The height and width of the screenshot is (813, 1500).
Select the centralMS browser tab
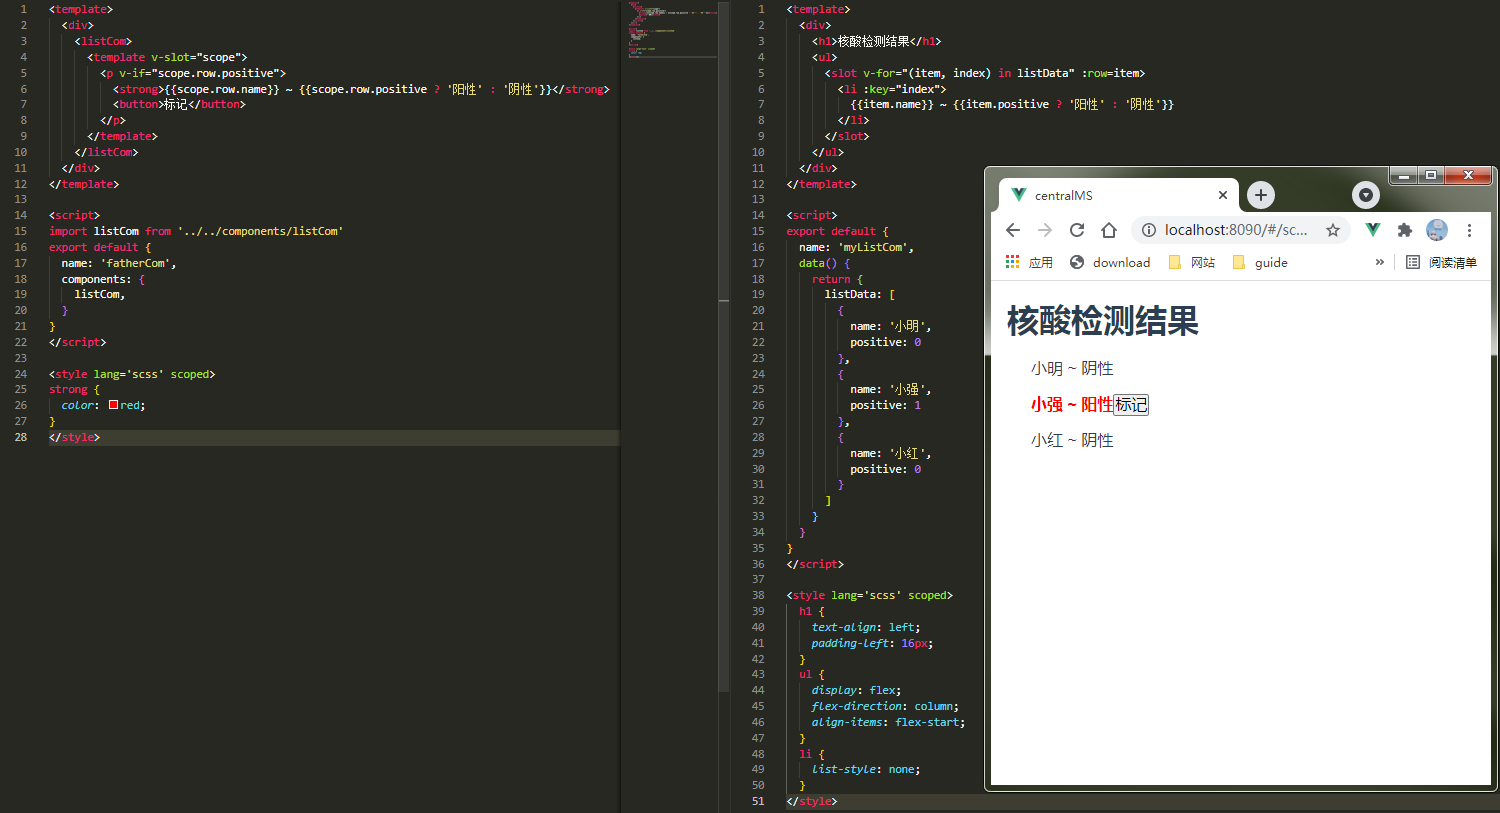click(1118, 195)
